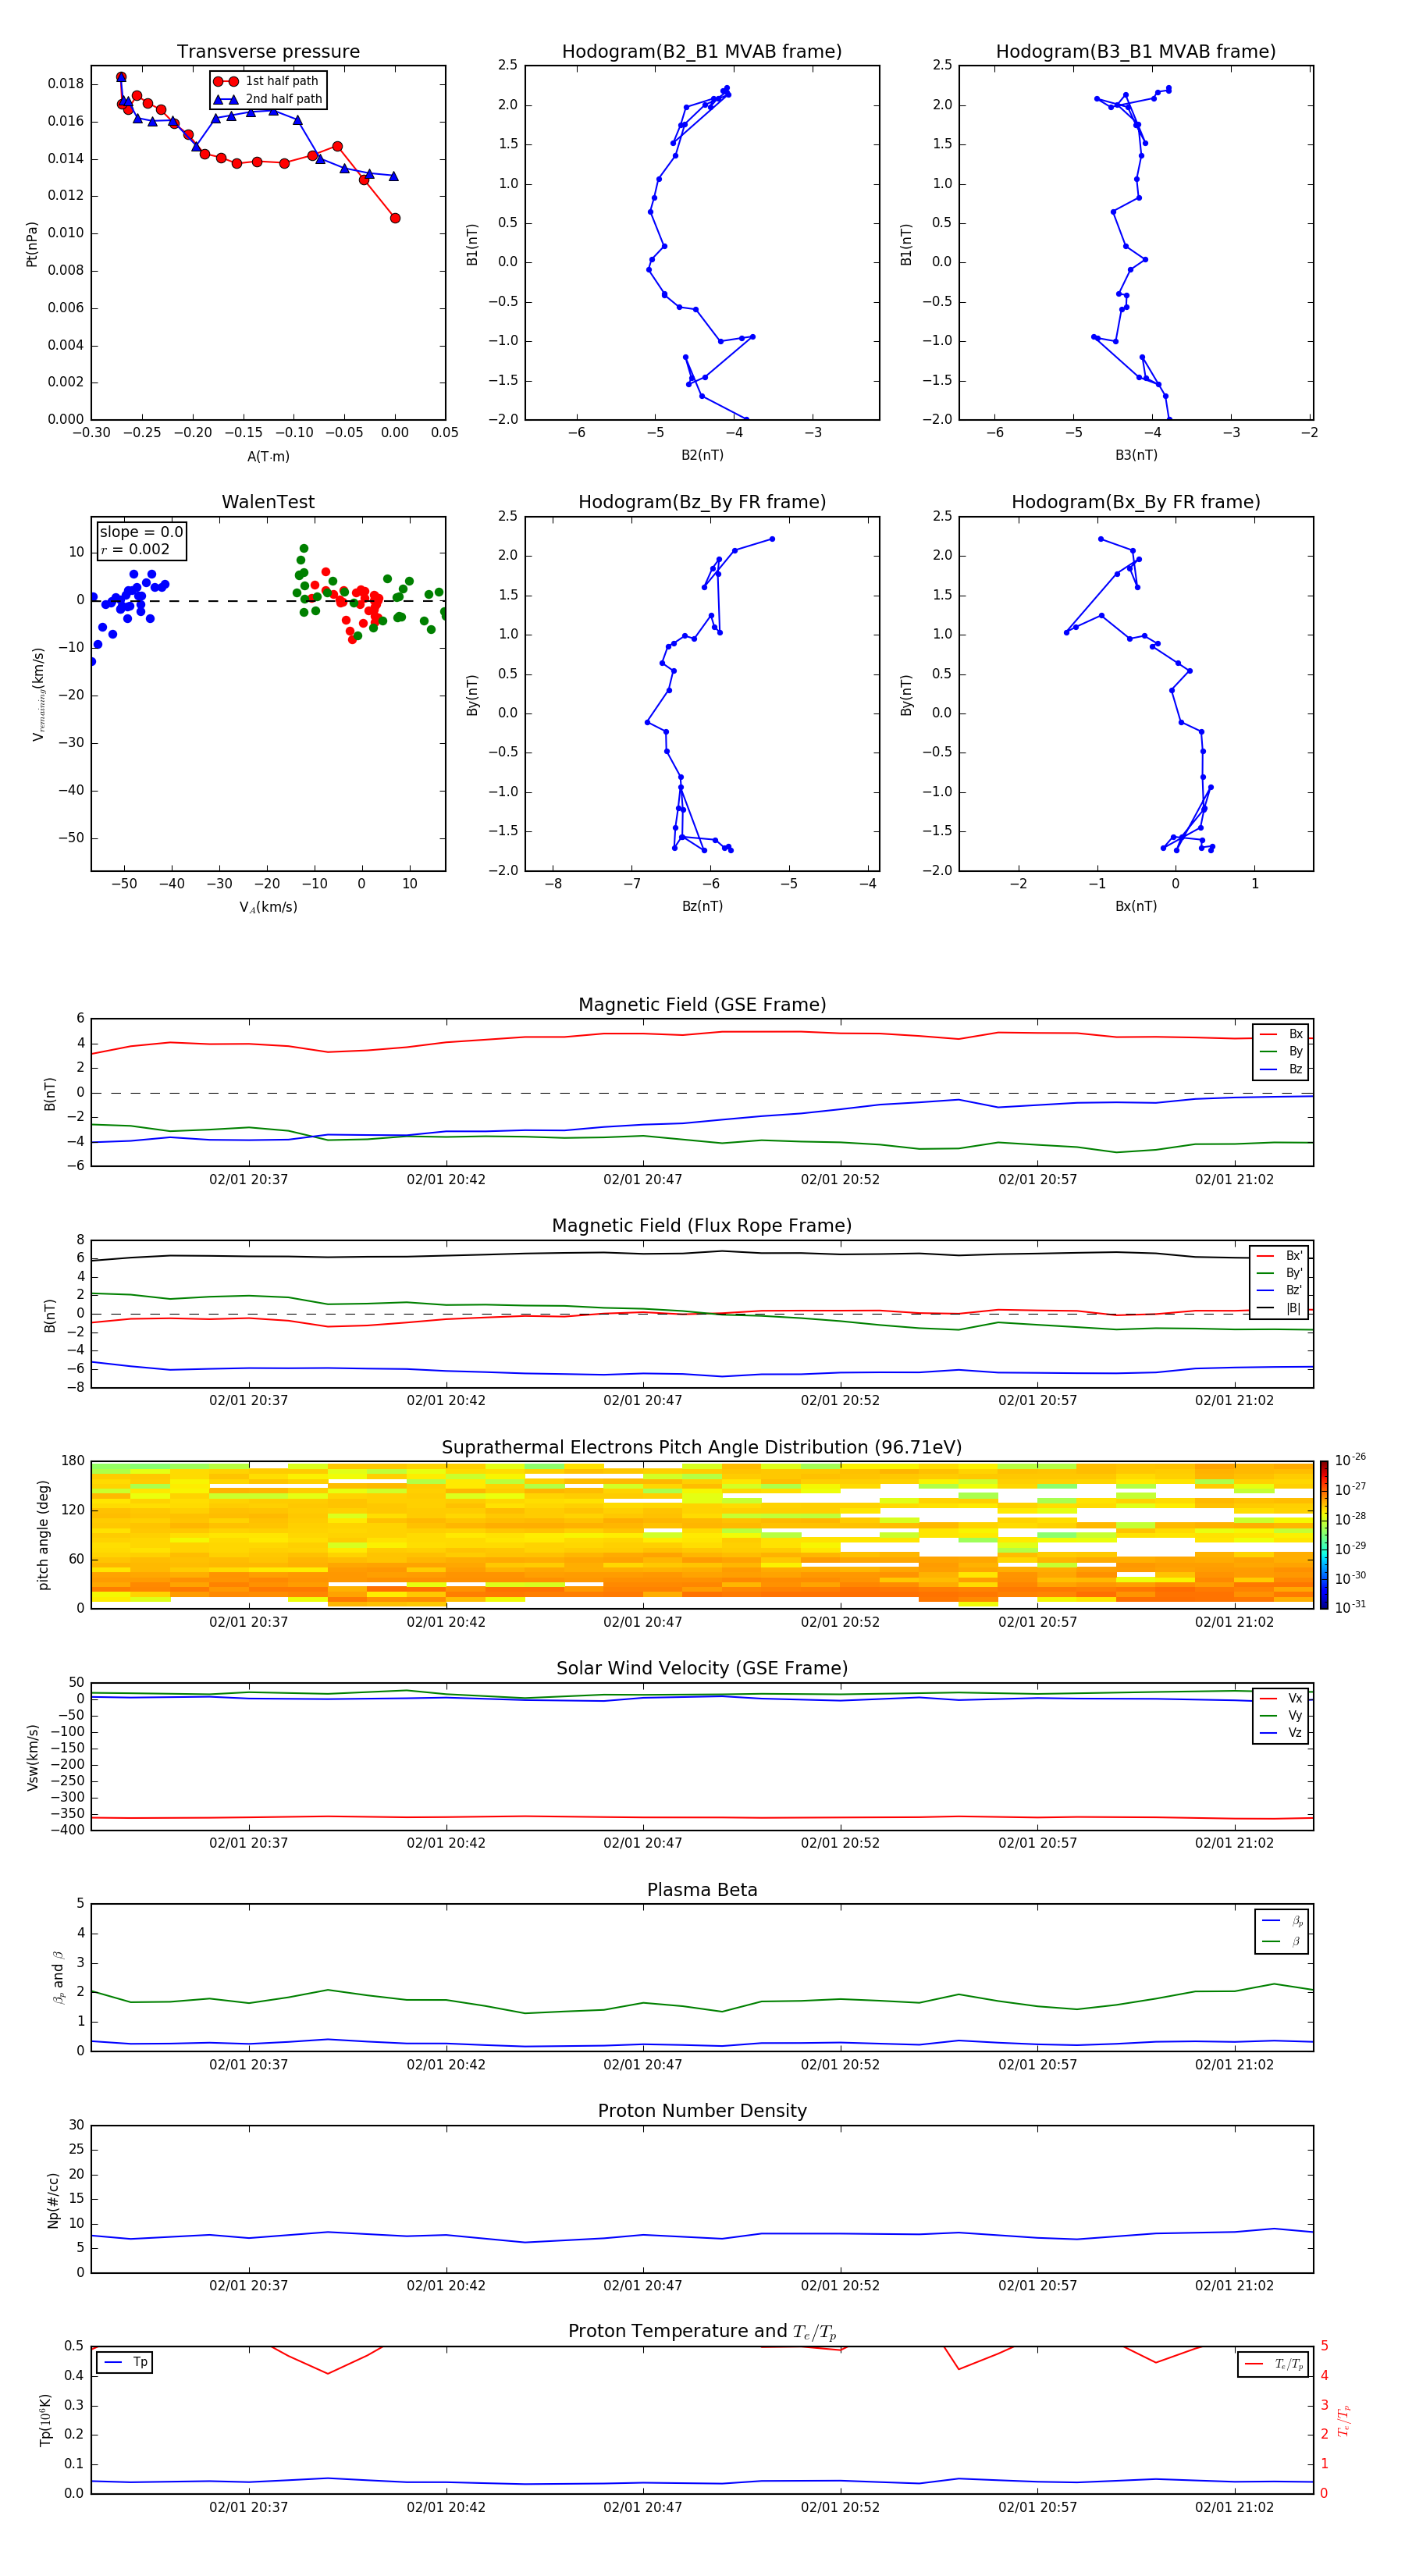Click the 'r = 0.002' annotation text

tap(136, 549)
